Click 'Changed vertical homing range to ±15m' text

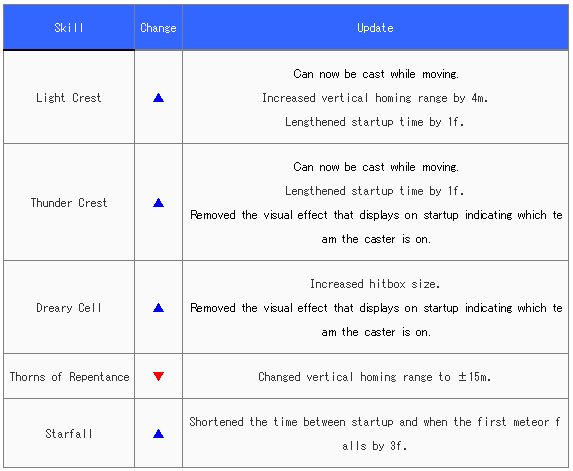[375, 377]
